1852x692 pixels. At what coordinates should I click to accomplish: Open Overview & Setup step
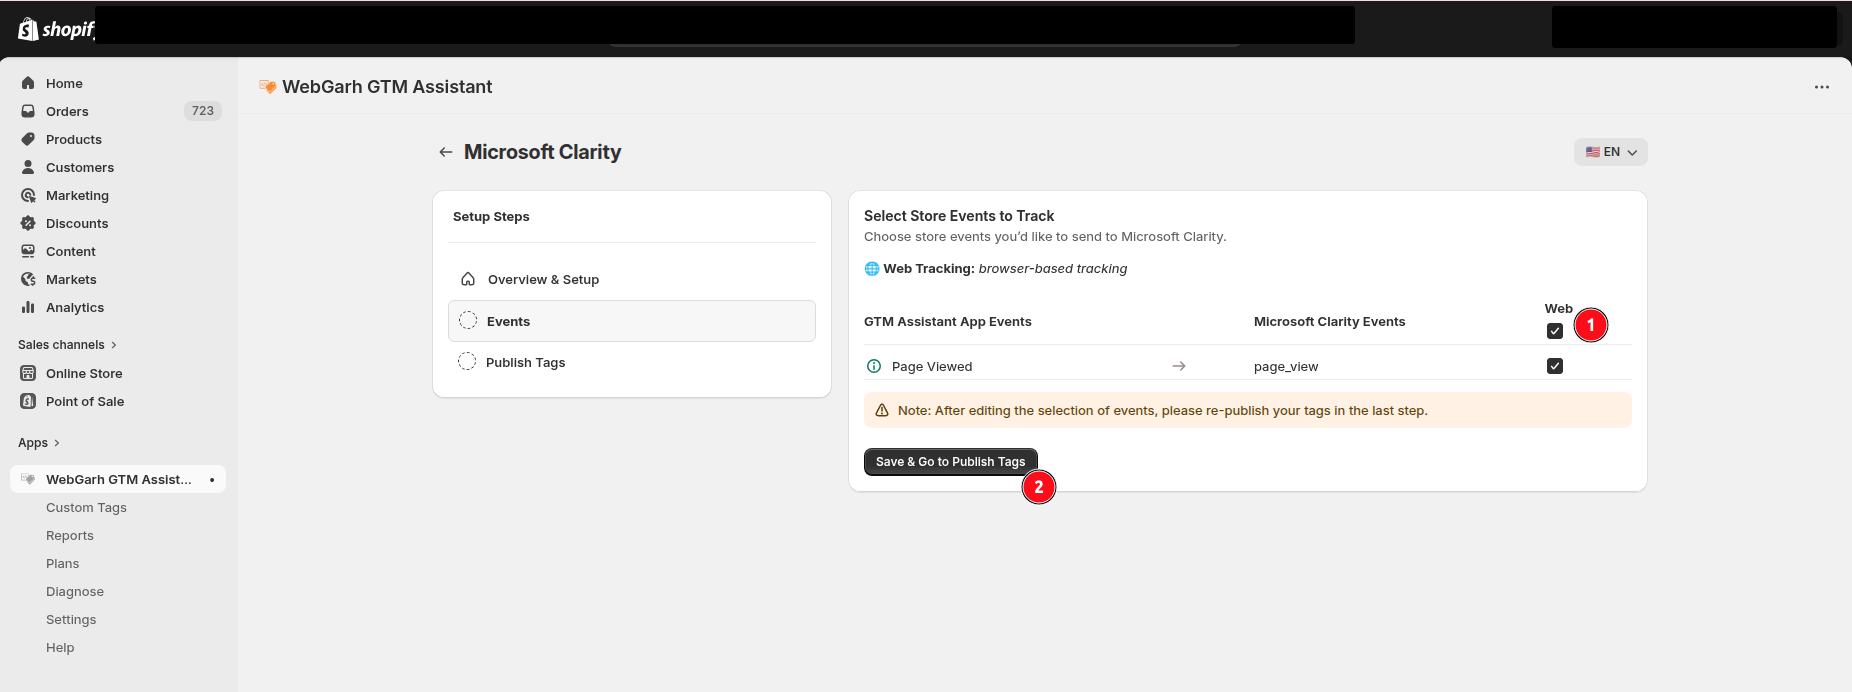[x=632, y=280]
